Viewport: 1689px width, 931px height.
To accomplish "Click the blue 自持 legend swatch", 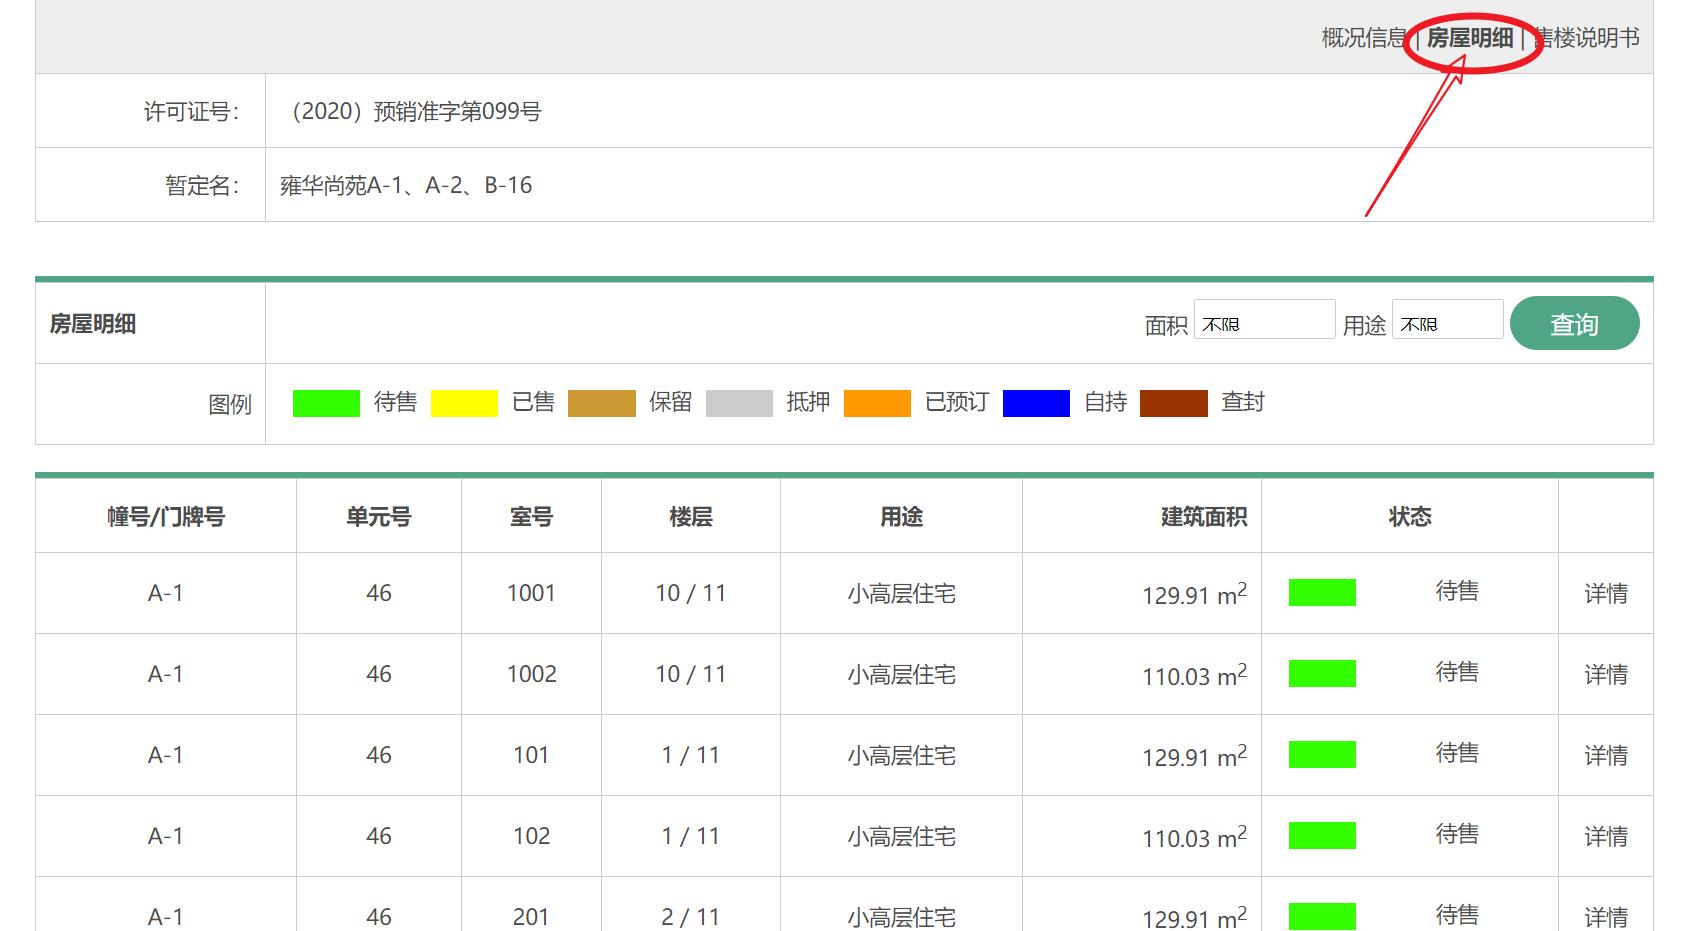I will pyautogui.click(x=1037, y=402).
